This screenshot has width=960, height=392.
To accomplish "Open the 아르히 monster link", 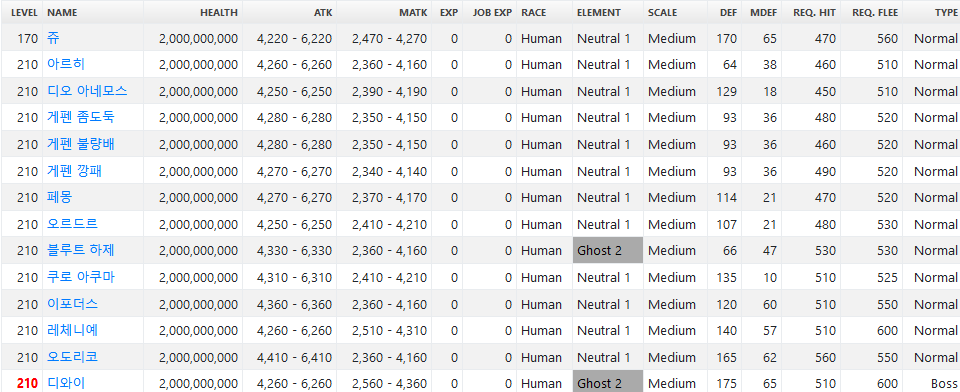I will (x=66, y=65).
